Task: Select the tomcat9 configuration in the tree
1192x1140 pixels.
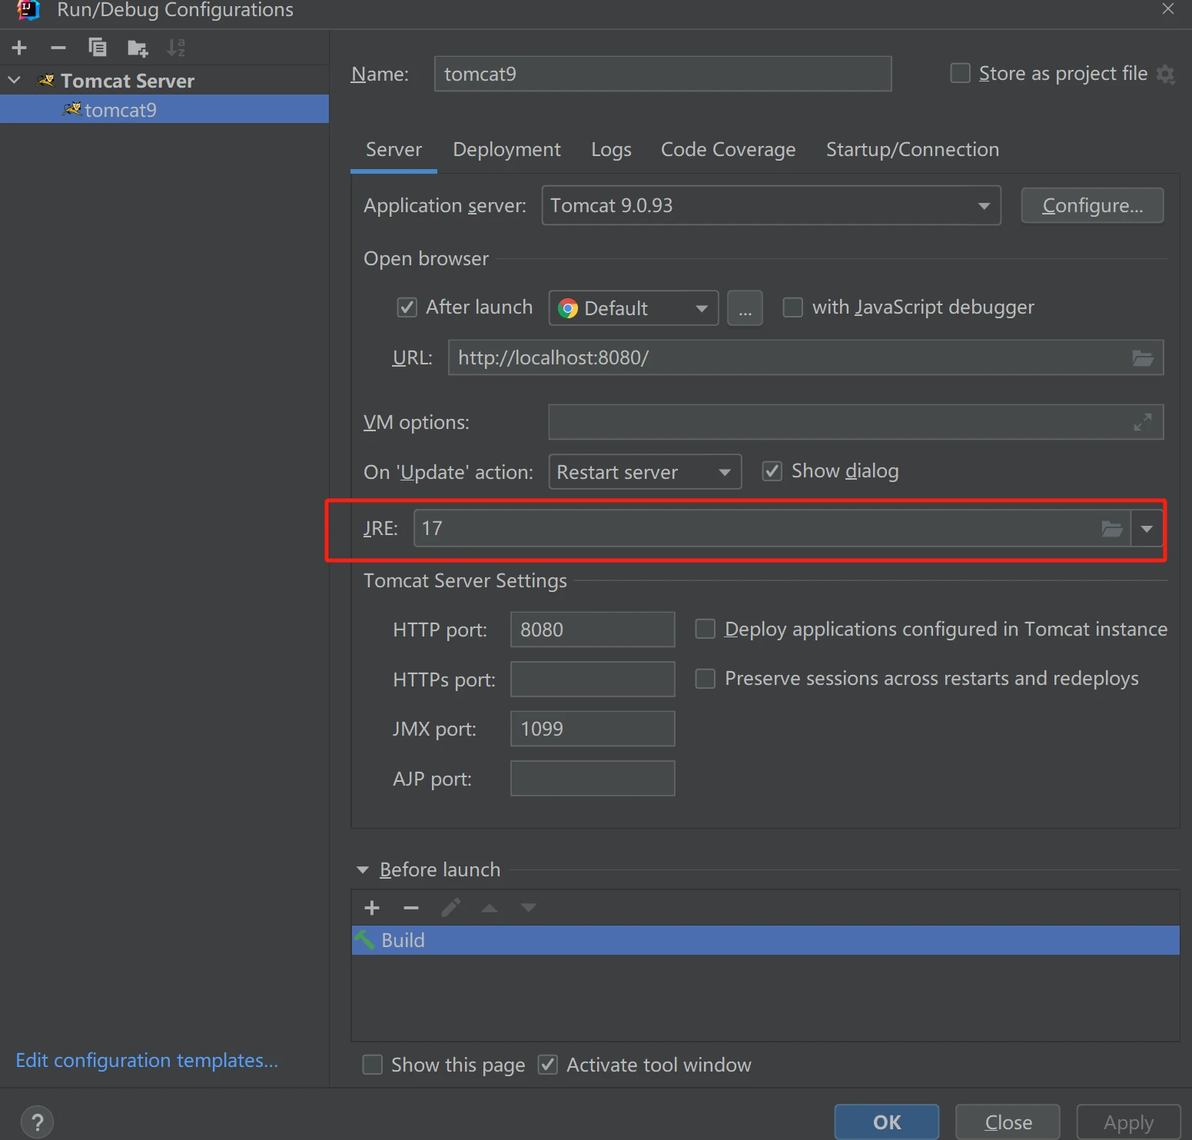Action: click(164, 109)
